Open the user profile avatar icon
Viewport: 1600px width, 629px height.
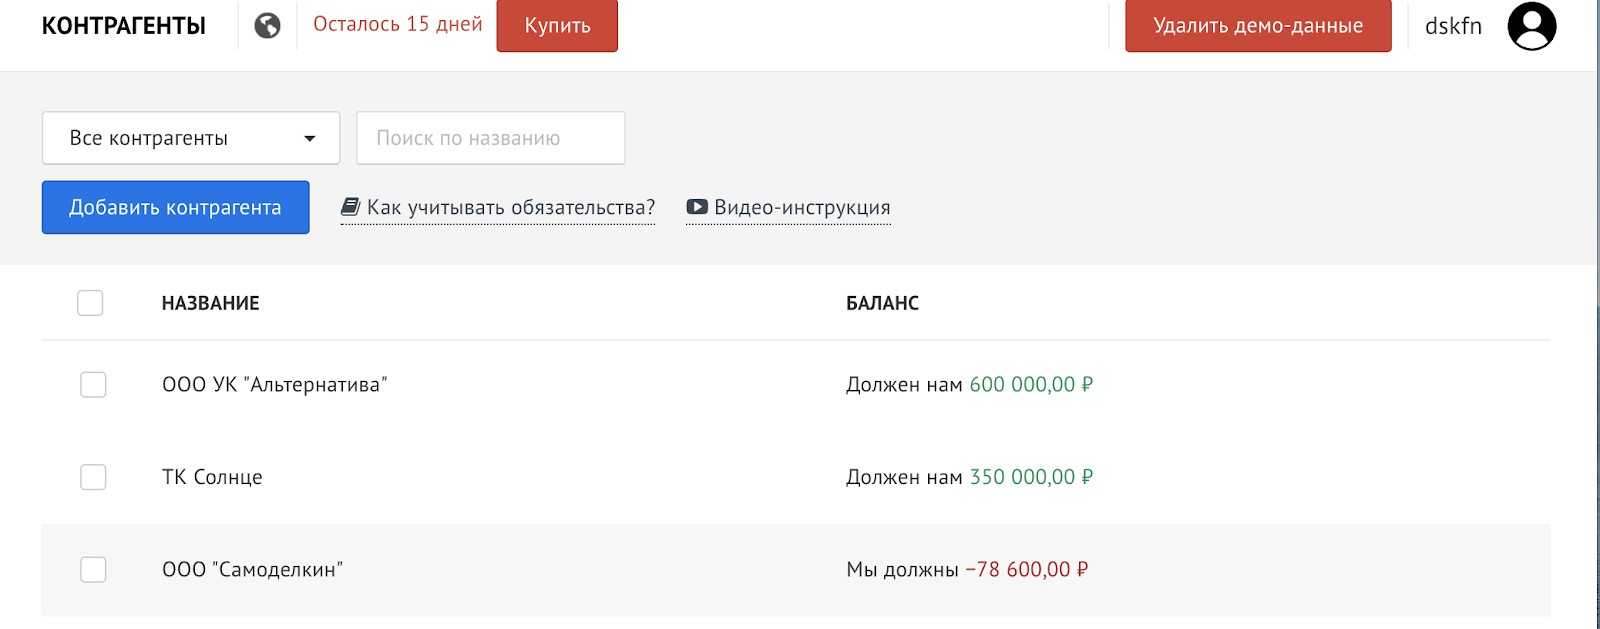1531,26
